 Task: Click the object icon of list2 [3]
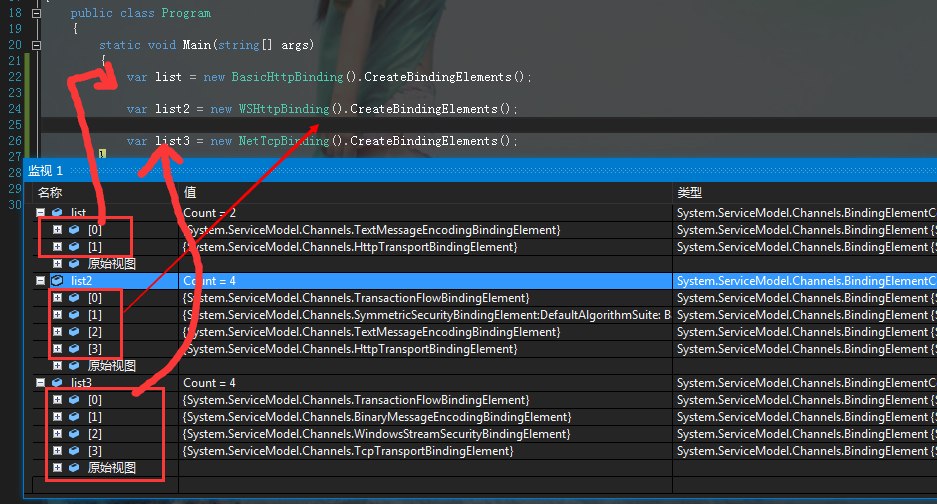(74, 349)
